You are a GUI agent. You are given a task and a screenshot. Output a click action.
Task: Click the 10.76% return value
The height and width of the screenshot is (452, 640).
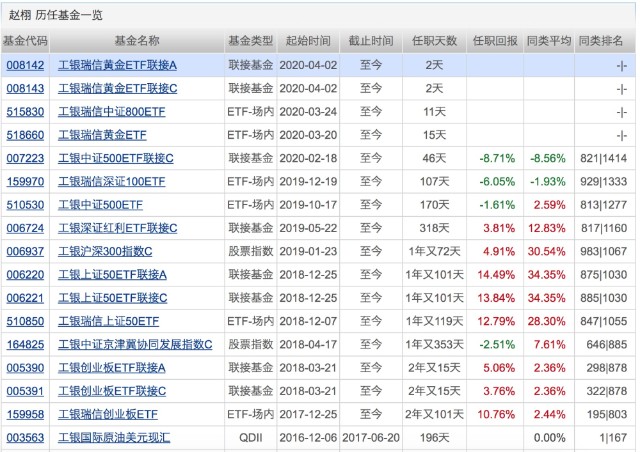click(x=496, y=414)
